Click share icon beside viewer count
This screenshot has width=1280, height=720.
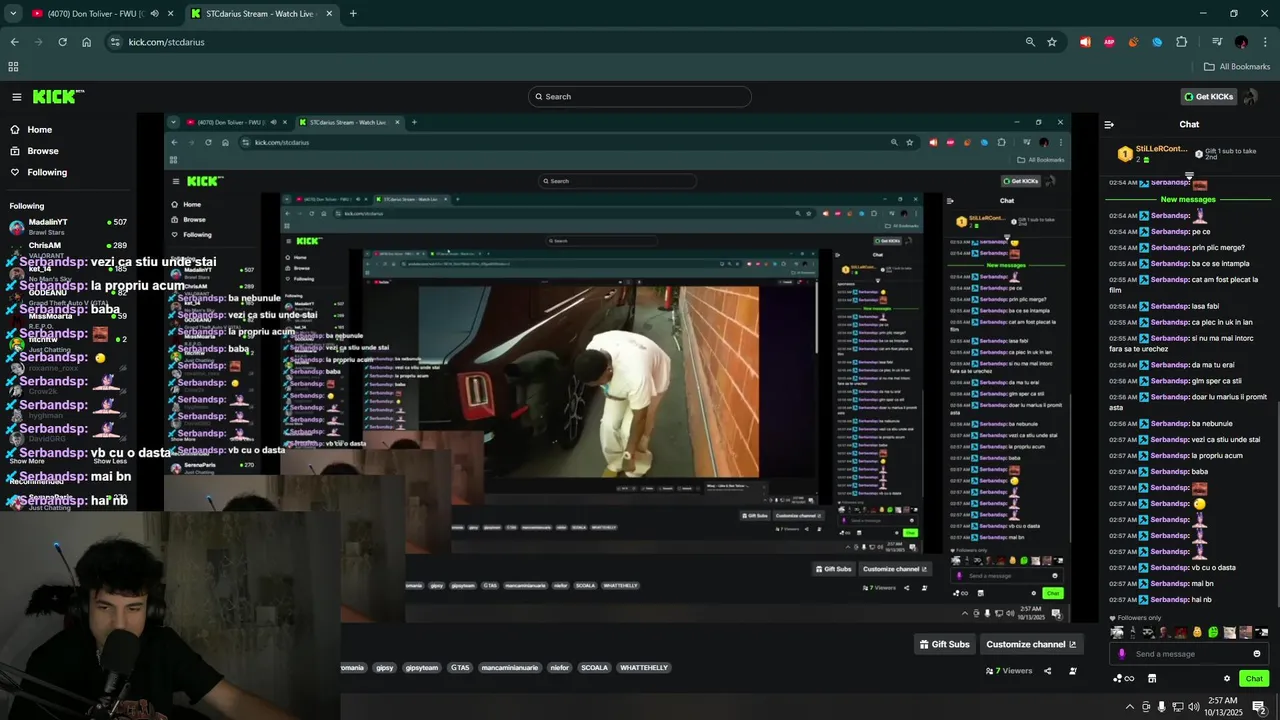click(1048, 671)
